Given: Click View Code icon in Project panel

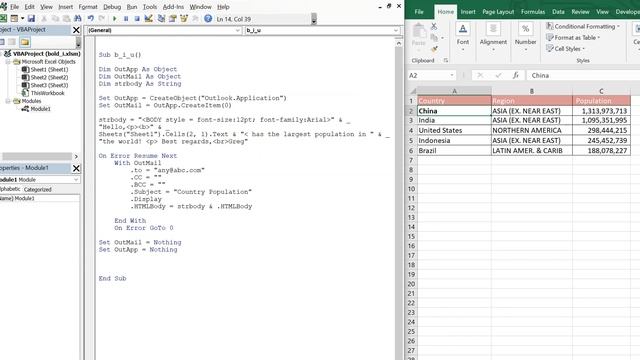Looking at the screenshot, I should (2, 42).
